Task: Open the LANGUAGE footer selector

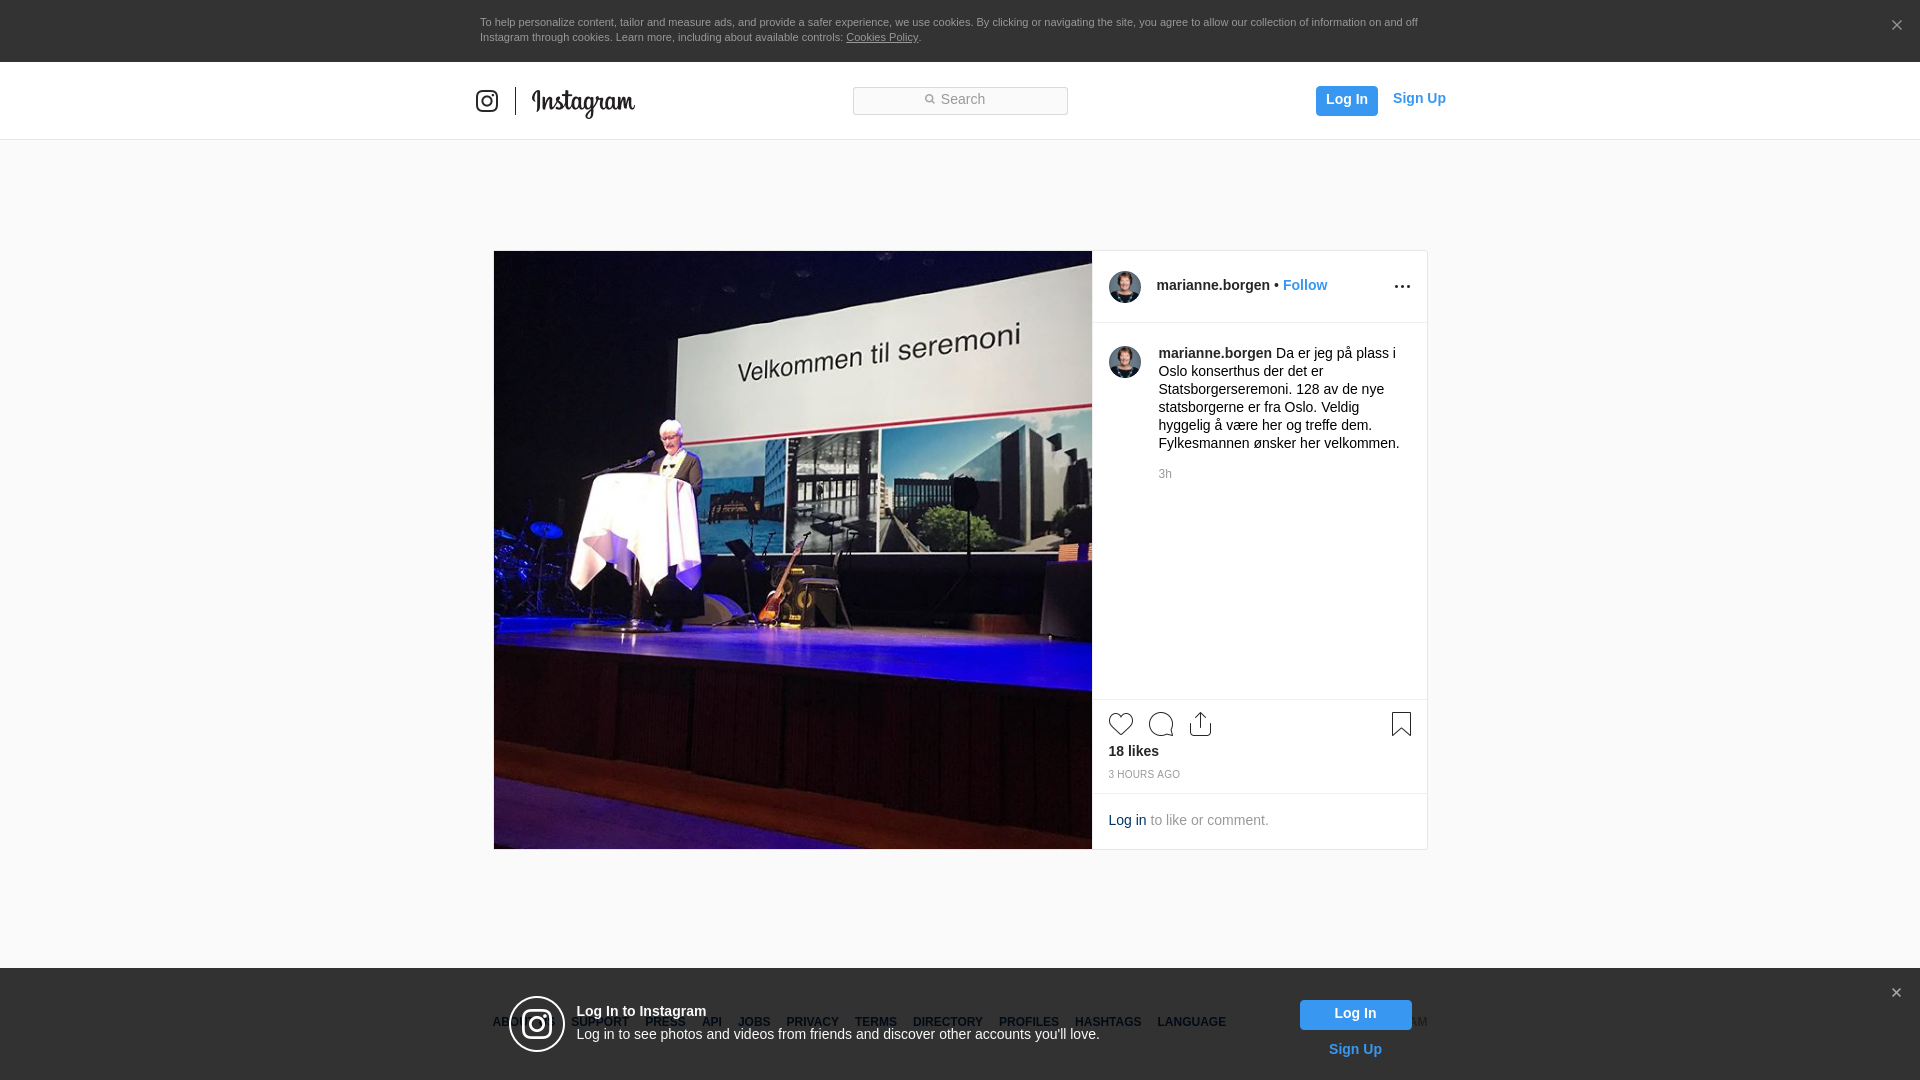Action: [1192, 1022]
